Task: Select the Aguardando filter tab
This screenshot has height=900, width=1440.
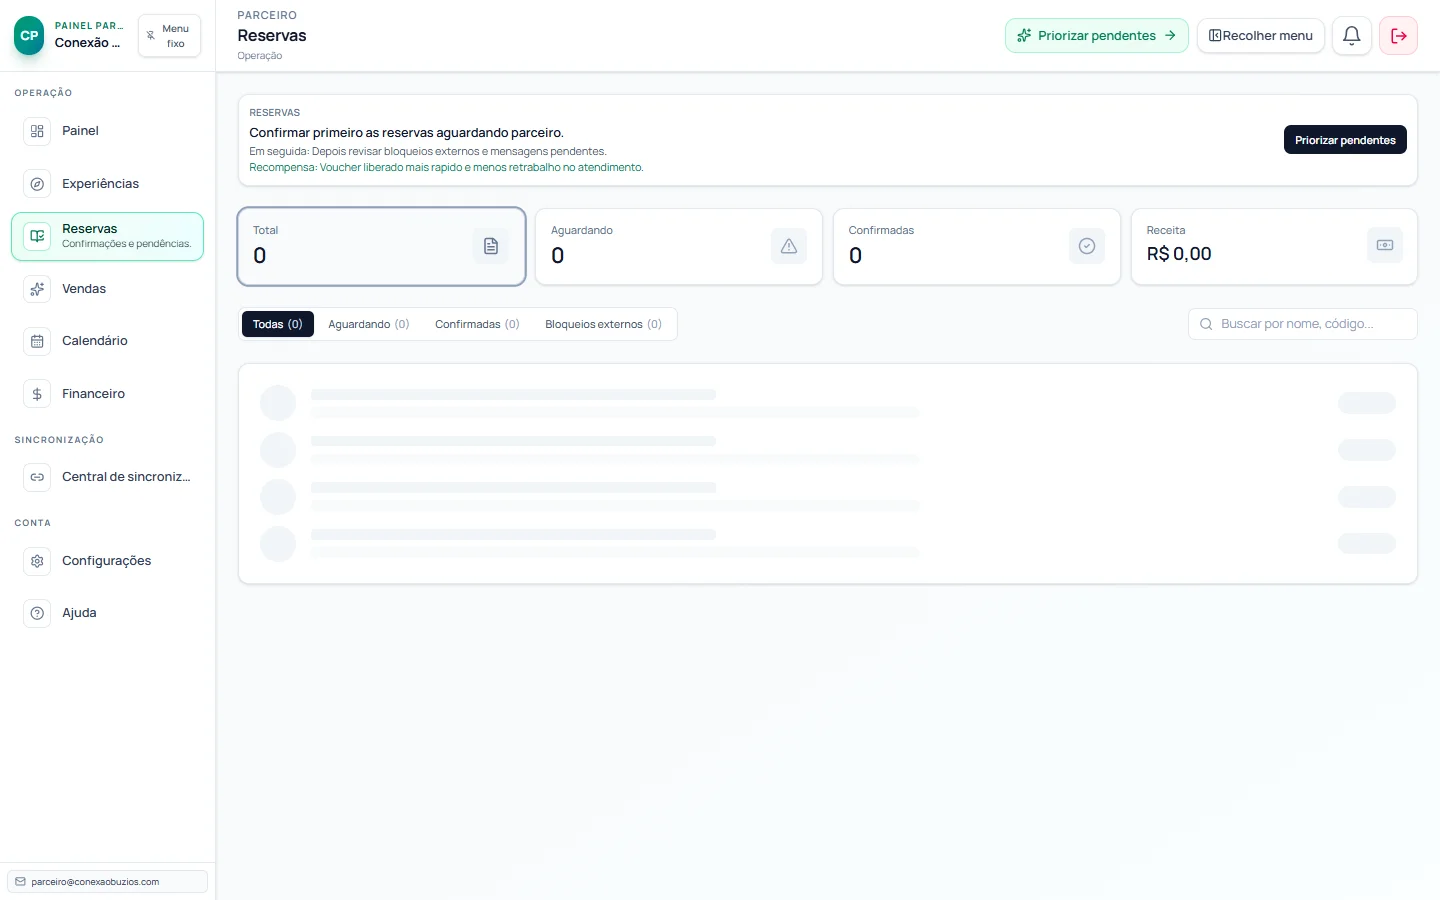Action: coord(368,324)
